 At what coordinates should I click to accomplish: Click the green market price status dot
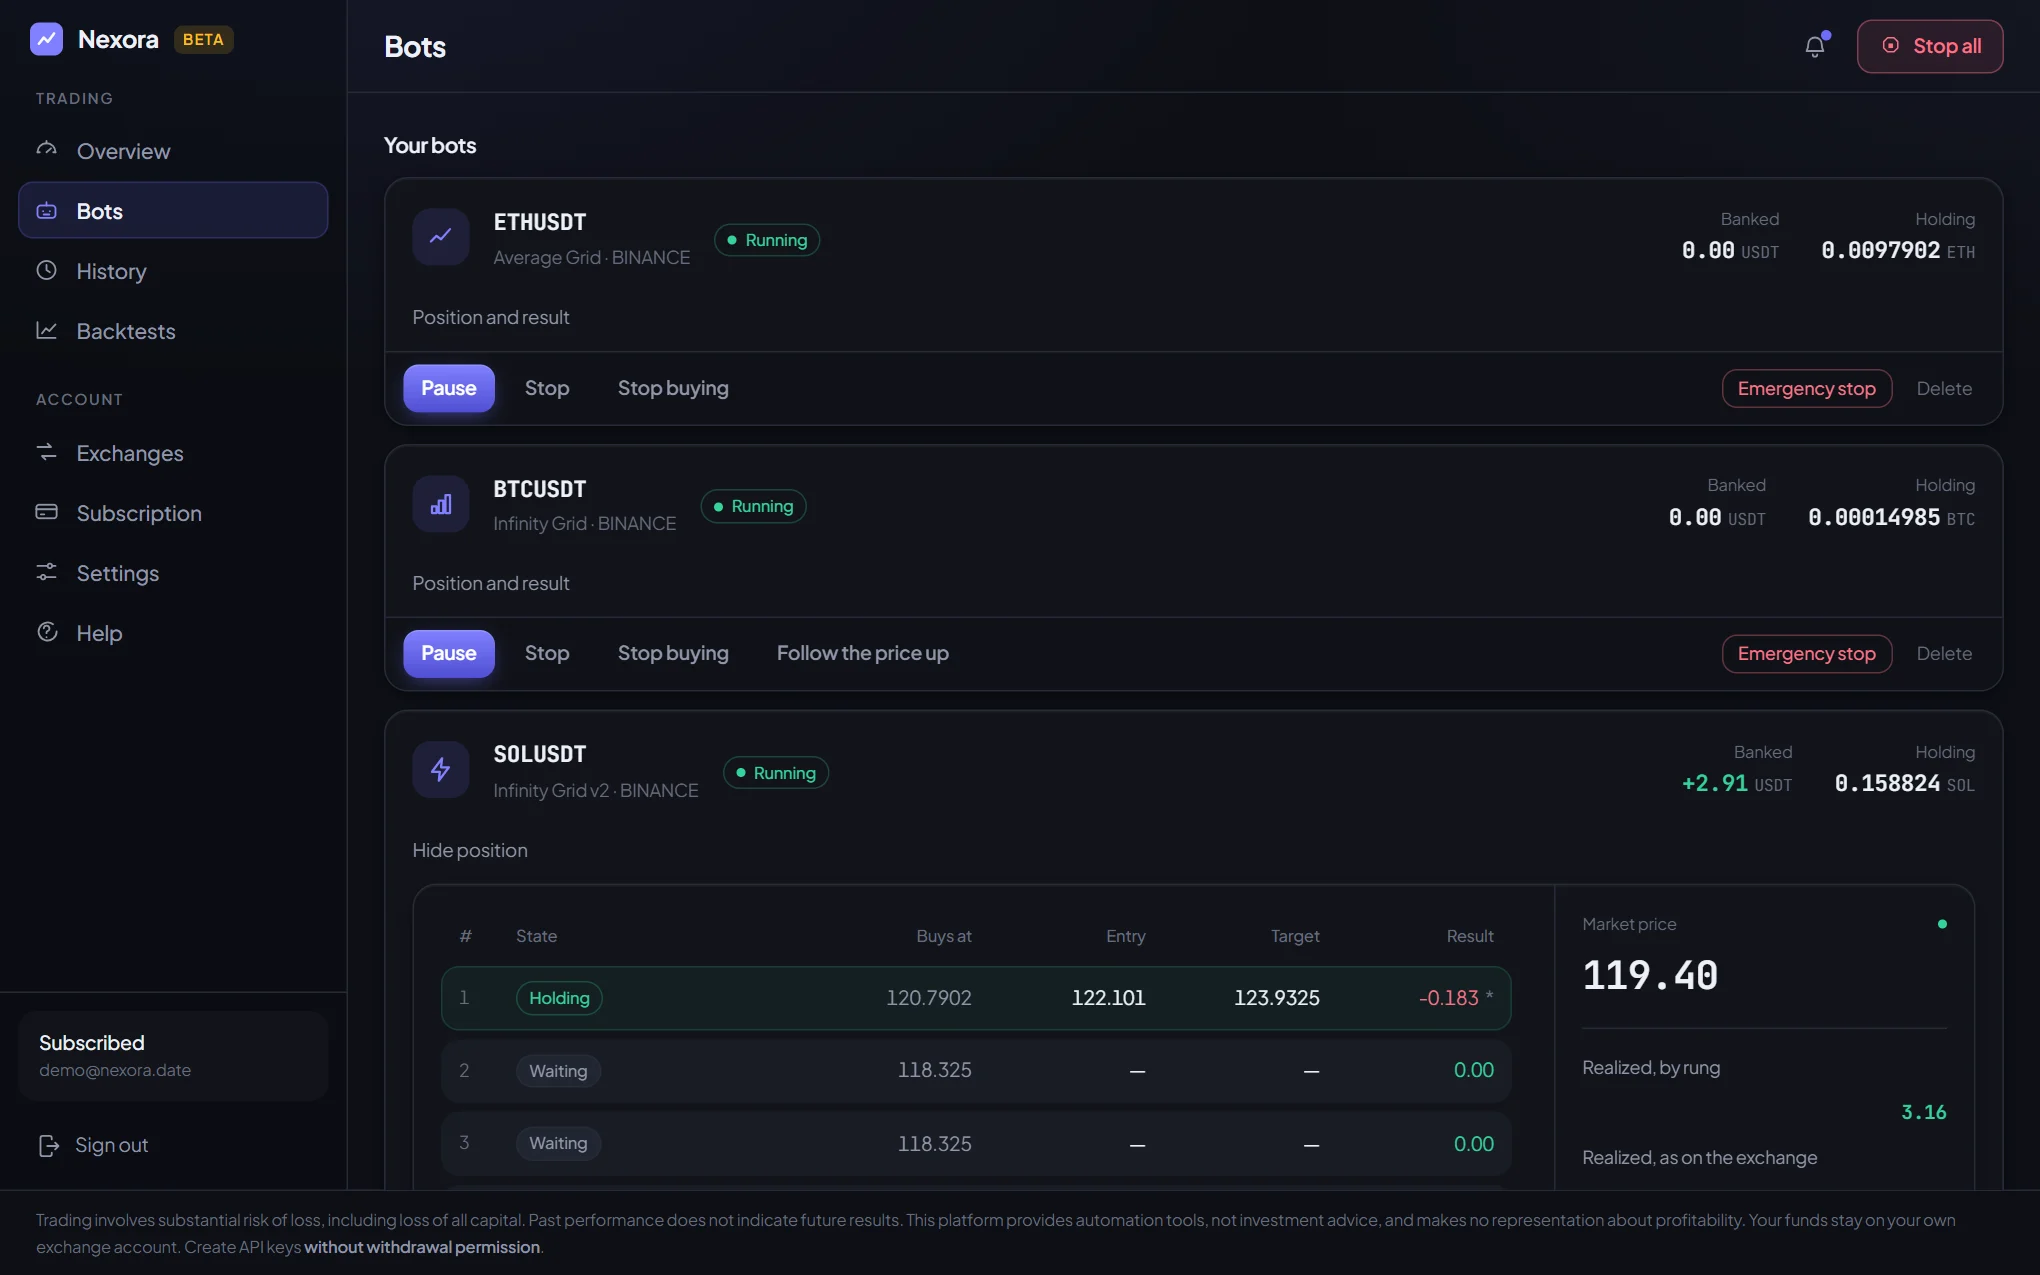[1942, 924]
